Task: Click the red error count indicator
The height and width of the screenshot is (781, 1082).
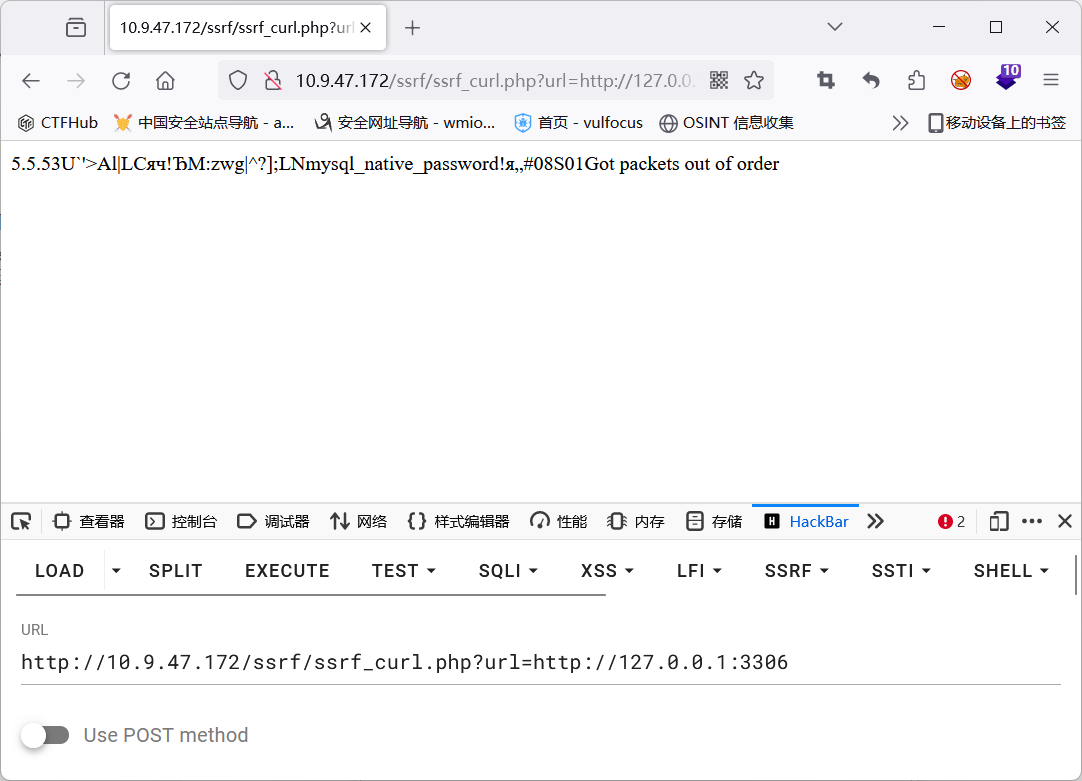Action: pyautogui.click(x=952, y=522)
